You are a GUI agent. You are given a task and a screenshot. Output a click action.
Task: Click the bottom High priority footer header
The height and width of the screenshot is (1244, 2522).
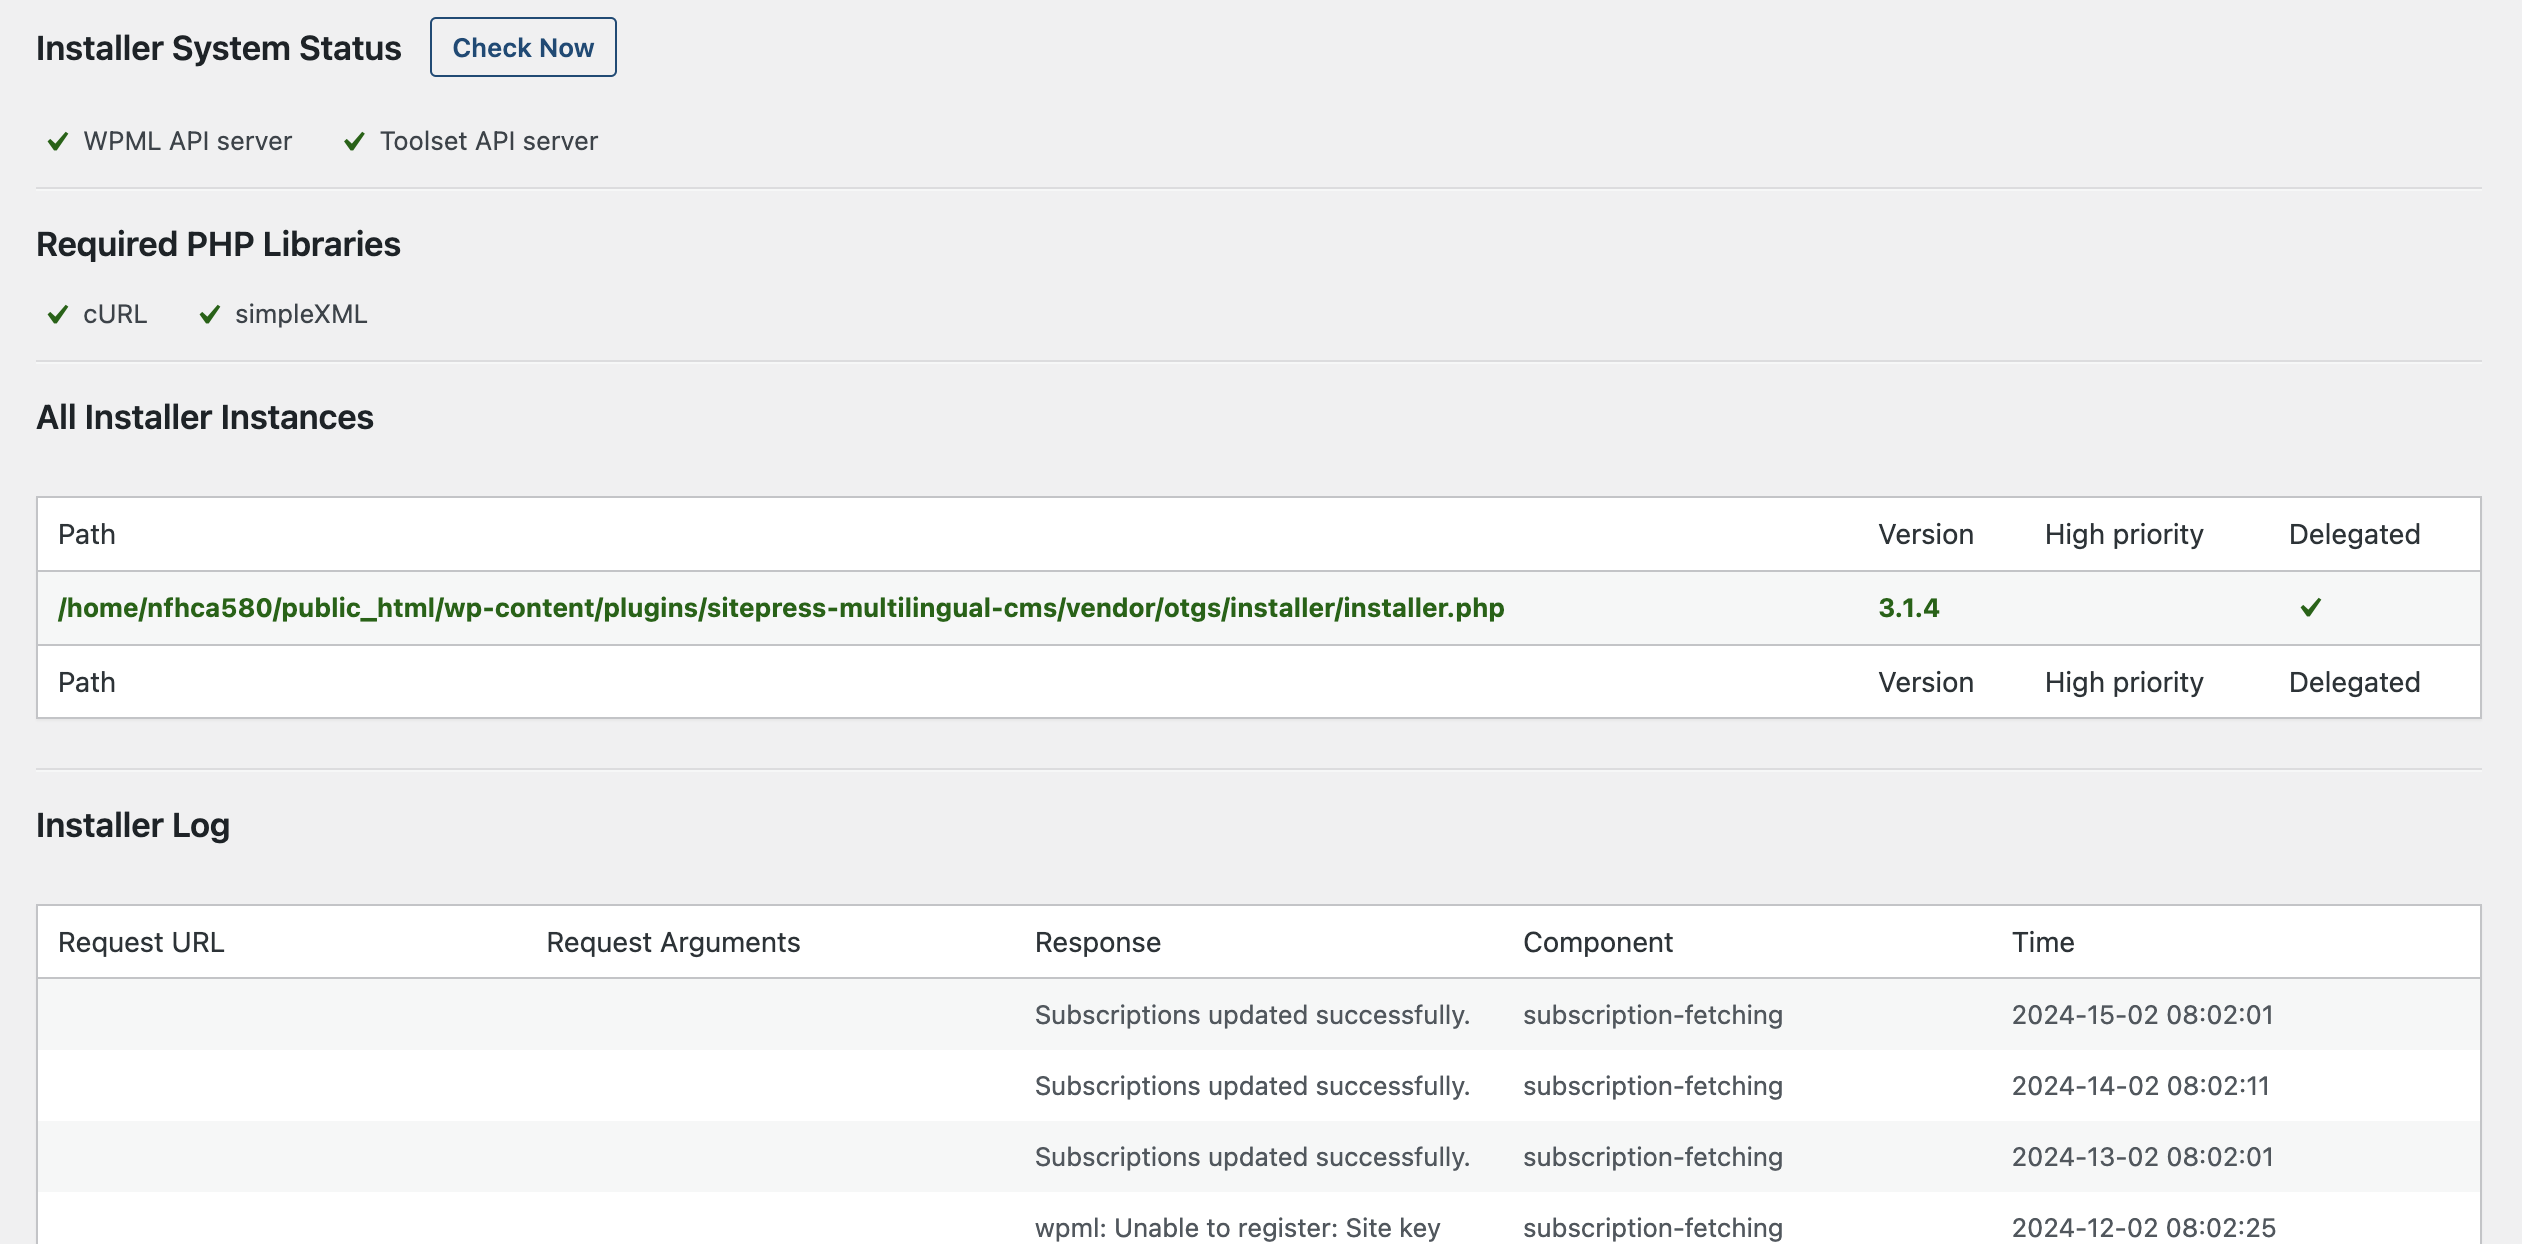(x=2124, y=682)
